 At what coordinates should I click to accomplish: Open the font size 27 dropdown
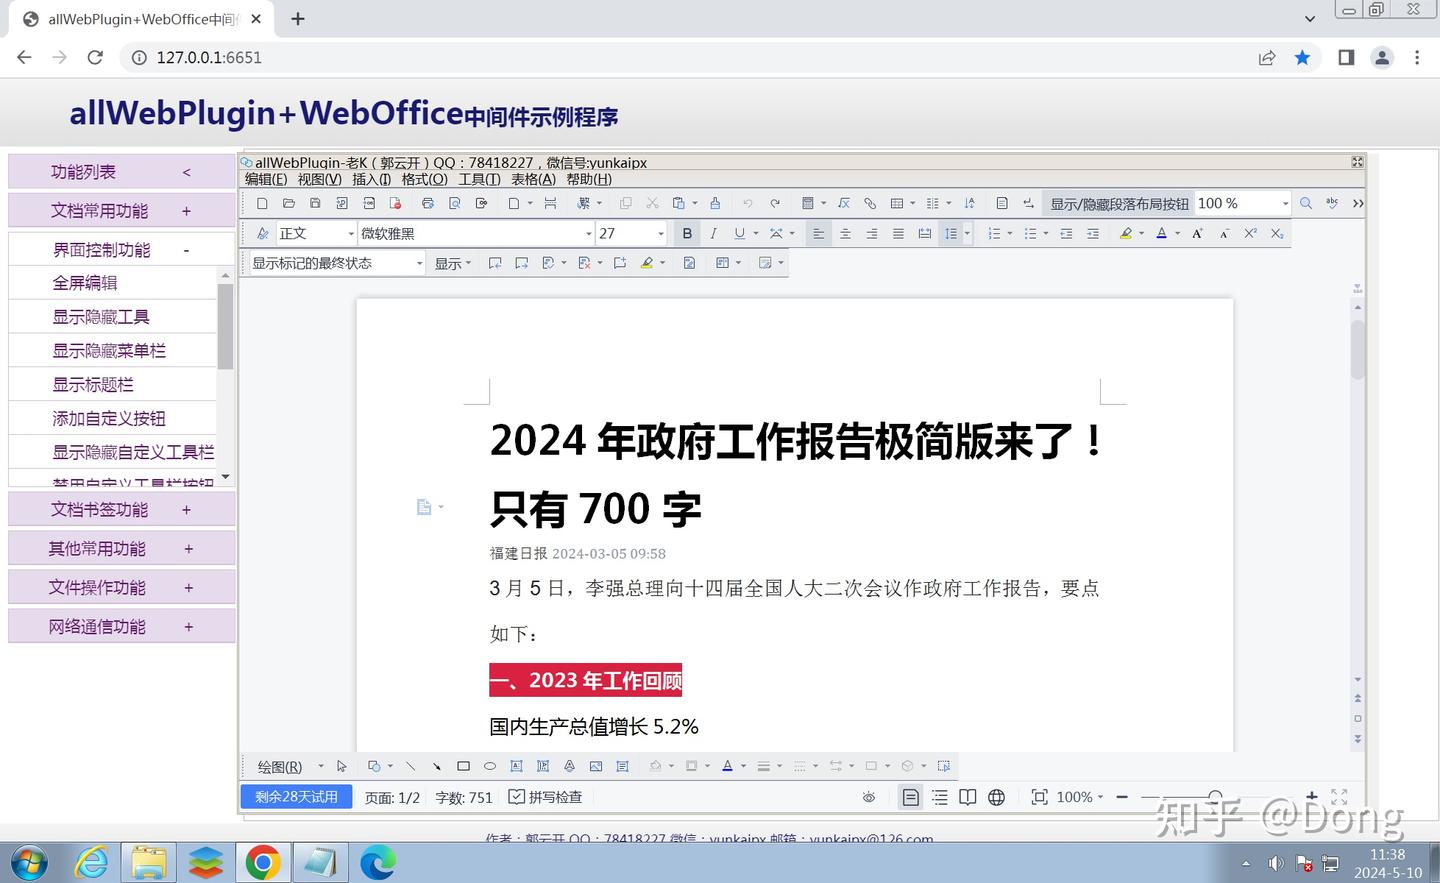coord(660,233)
